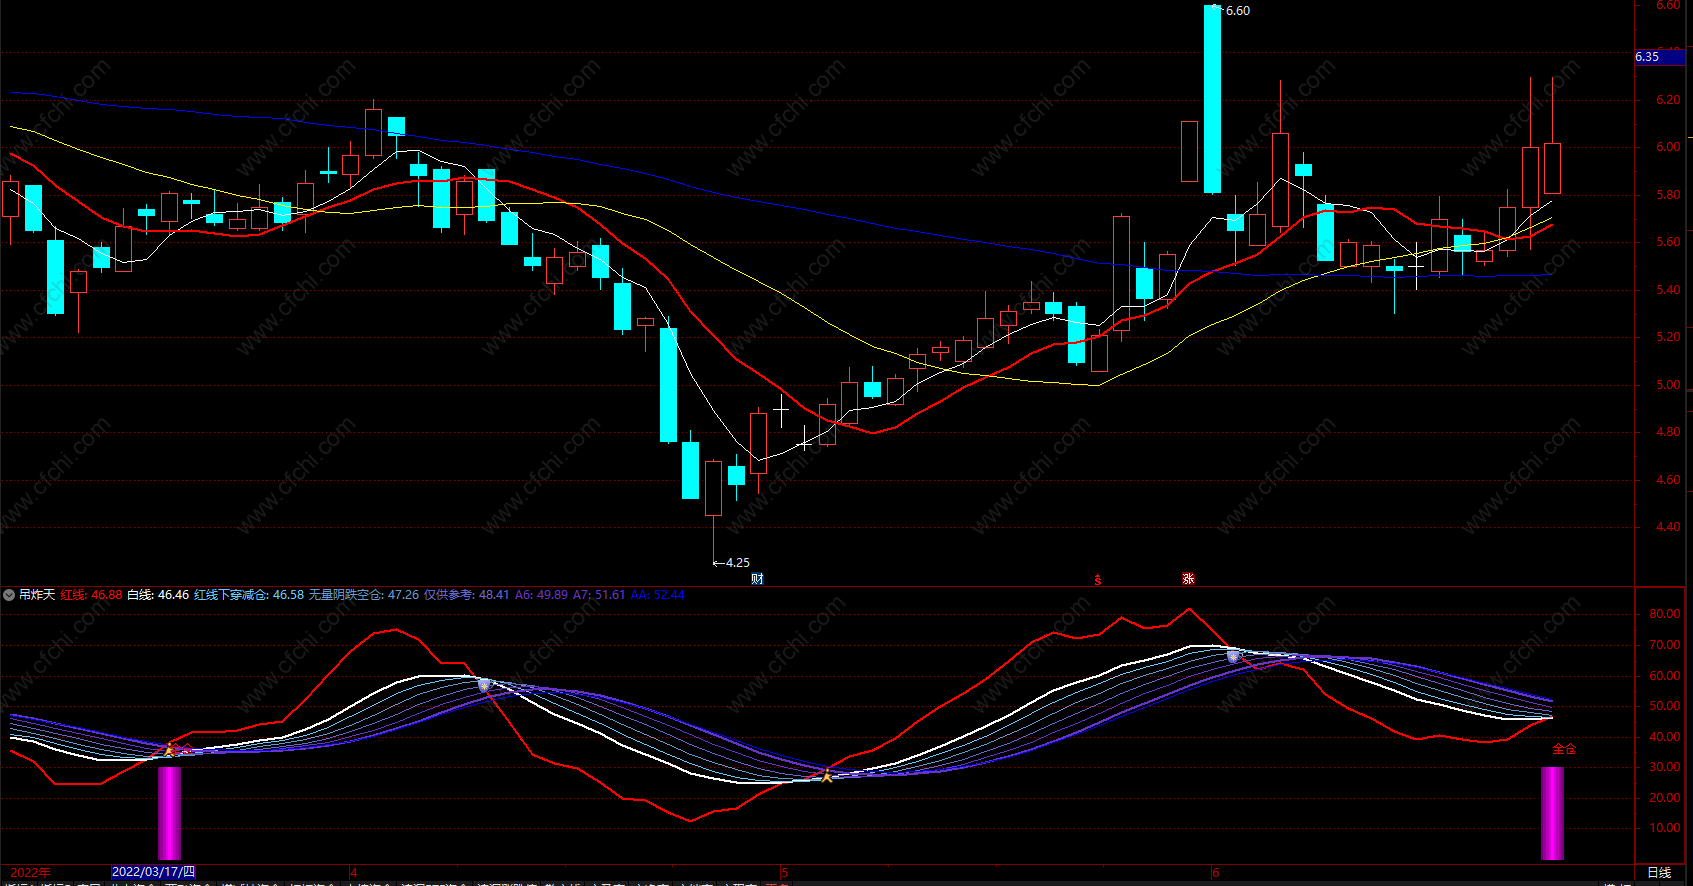Screen dimensions: 1693x886
Task: Click the star signal icon at middle crossover
Action: 827,775
